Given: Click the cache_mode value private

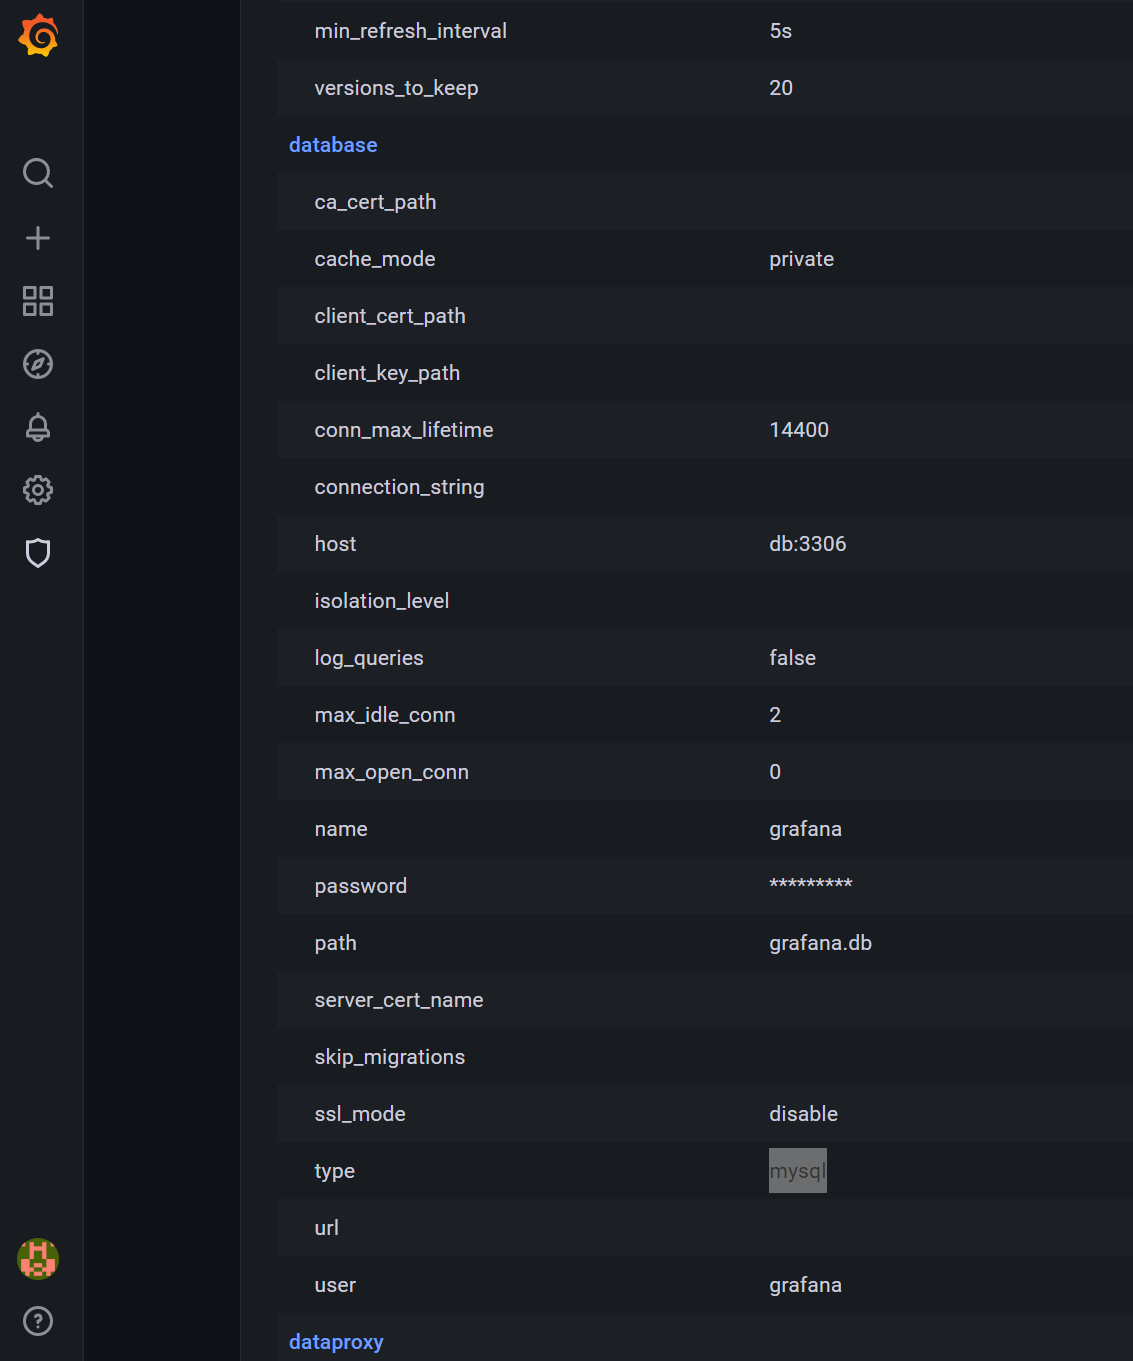Looking at the screenshot, I should (x=802, y=259).
